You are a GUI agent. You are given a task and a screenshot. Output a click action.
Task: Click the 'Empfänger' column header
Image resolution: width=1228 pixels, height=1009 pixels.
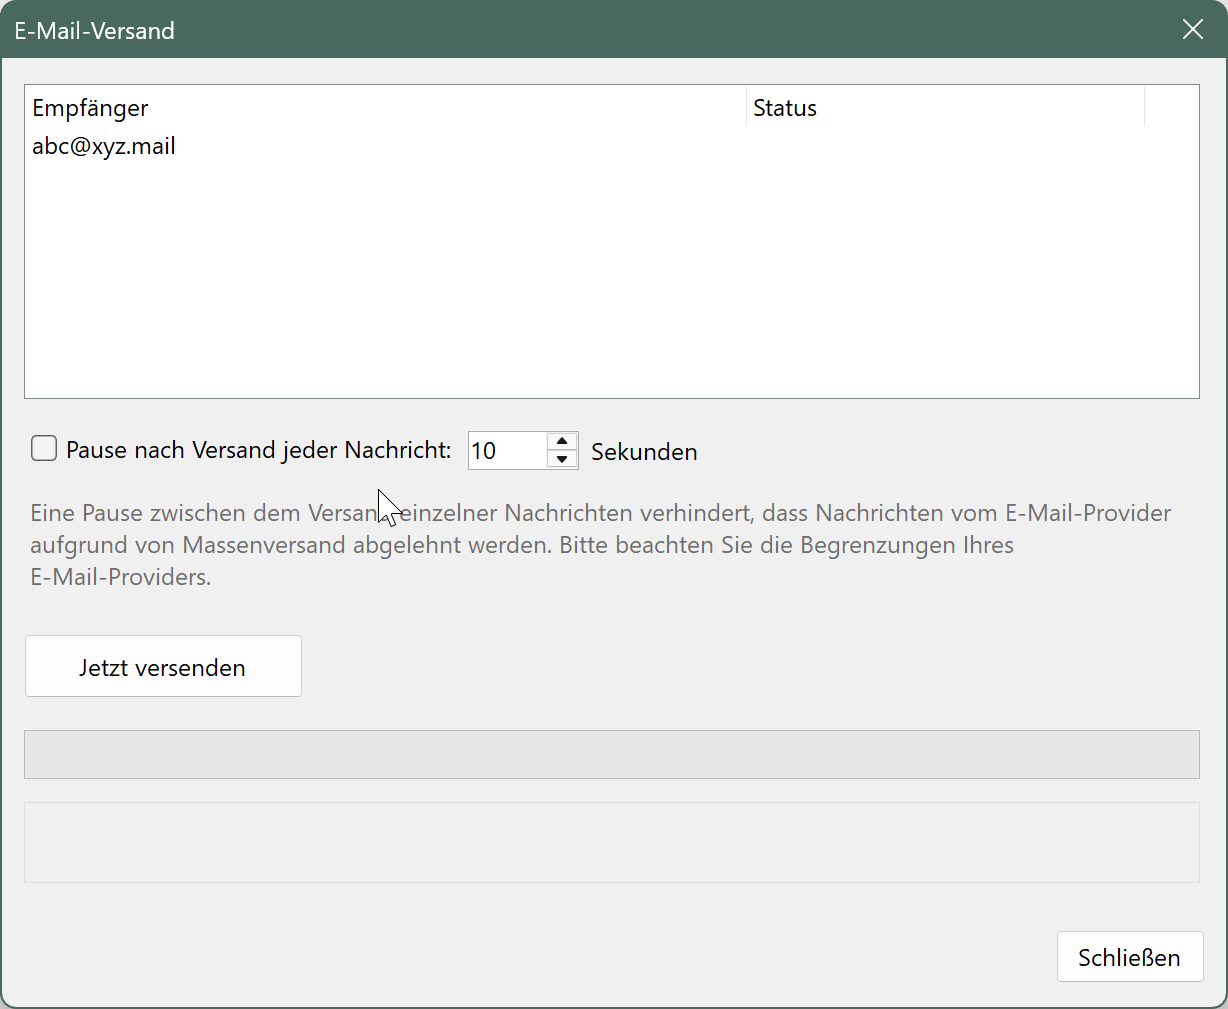pos(90,107)
